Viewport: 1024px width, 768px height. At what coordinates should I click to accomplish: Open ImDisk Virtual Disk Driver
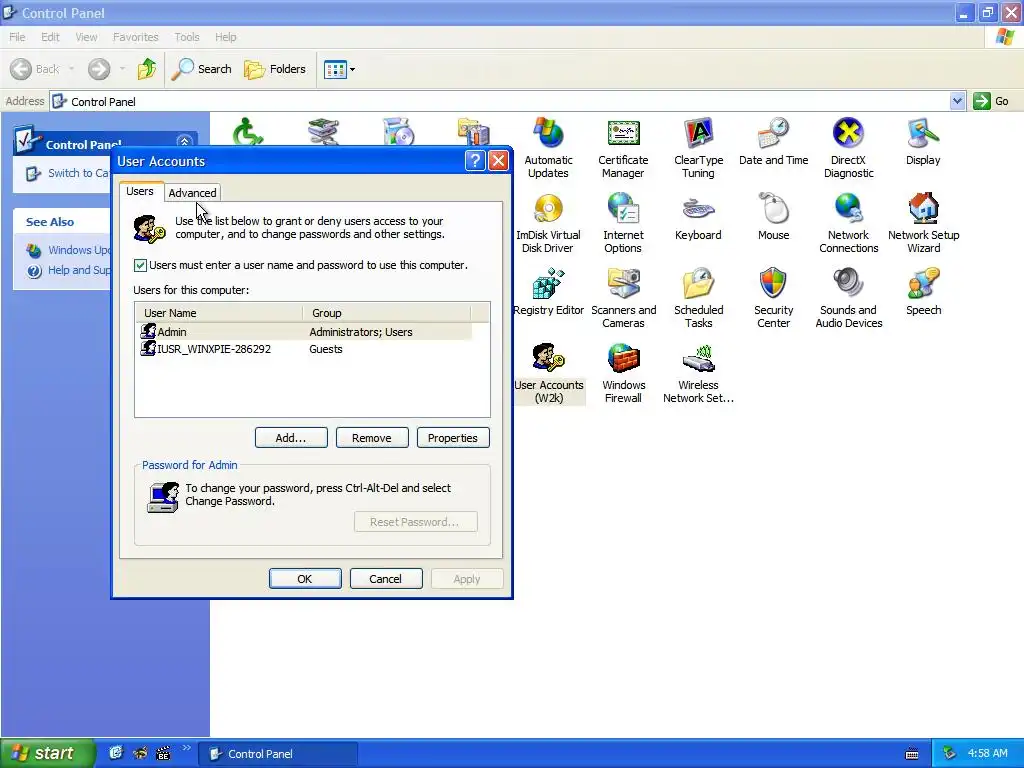click(x=548, y=223)
